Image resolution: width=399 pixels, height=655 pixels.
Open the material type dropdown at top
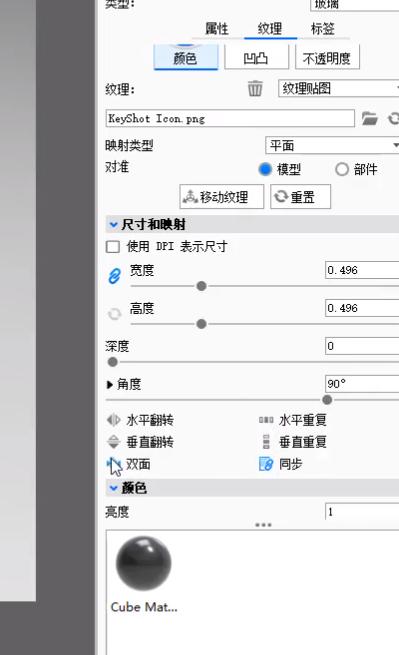click(355, 5)
